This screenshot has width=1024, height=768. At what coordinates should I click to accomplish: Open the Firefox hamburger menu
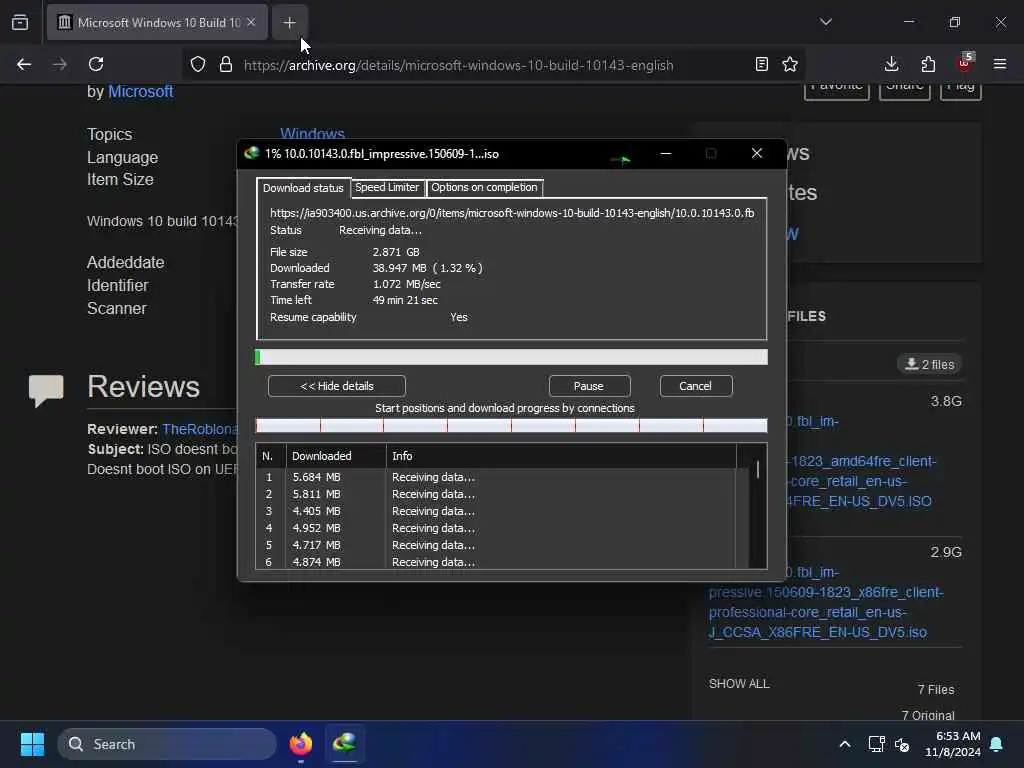pos(1000,64)
